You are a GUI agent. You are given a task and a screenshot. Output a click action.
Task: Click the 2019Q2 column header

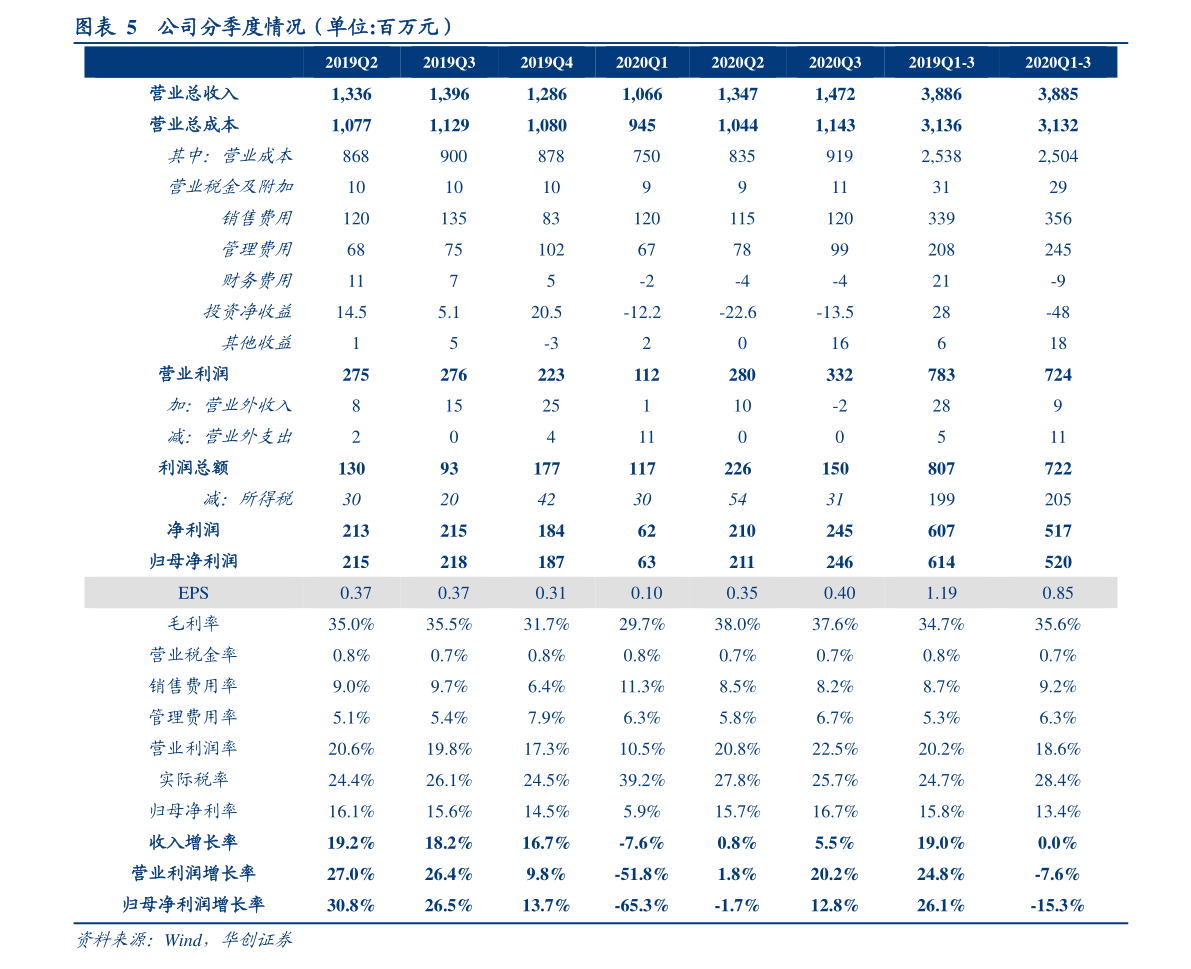coord(351,63)
